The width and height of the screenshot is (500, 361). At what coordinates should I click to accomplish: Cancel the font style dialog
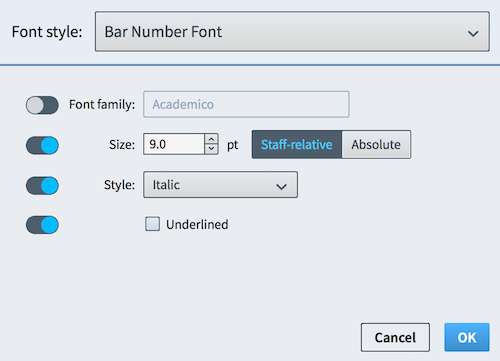[395, 337]
